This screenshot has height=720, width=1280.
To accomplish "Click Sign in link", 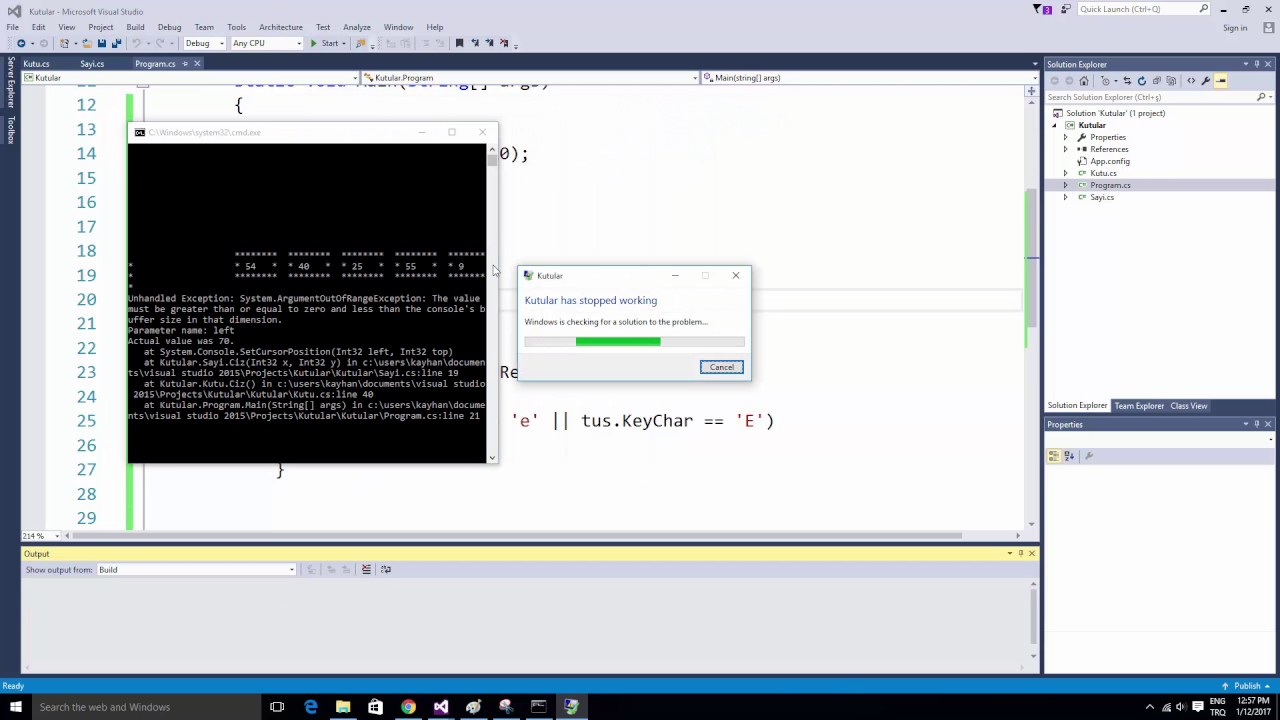I will (1235, 28).
